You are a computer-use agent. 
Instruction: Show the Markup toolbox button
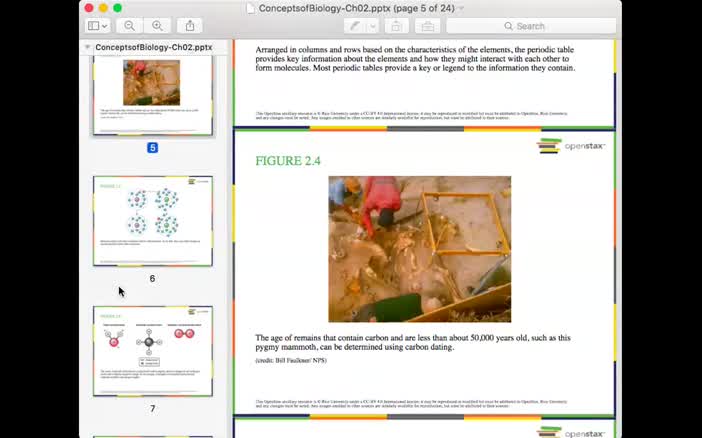428,26
